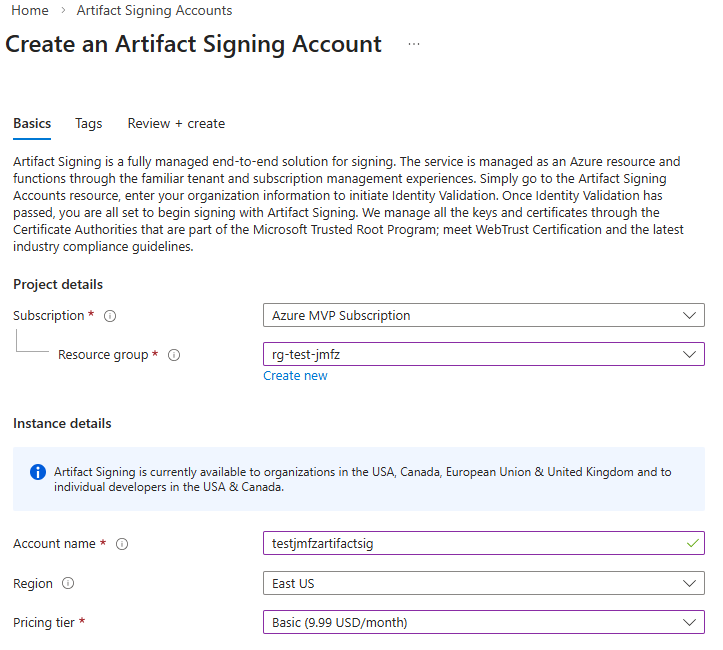The image size is (723, 650).
Task: Click the Subscription info icon
Action: (x=110, y=316)
